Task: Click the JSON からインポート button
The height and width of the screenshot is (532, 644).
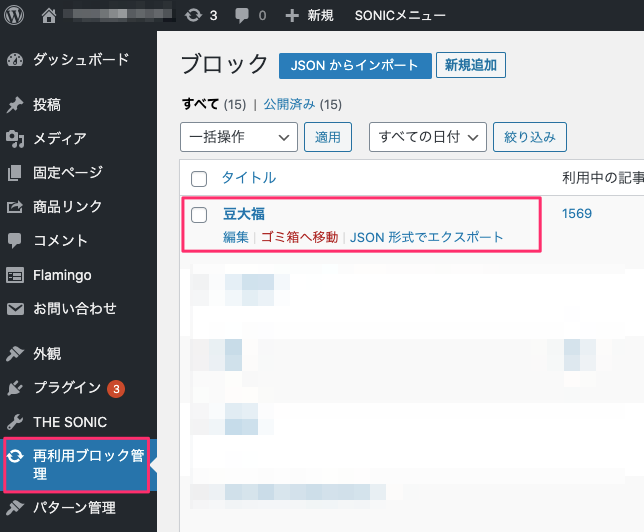Action: (x=355, y=65)
